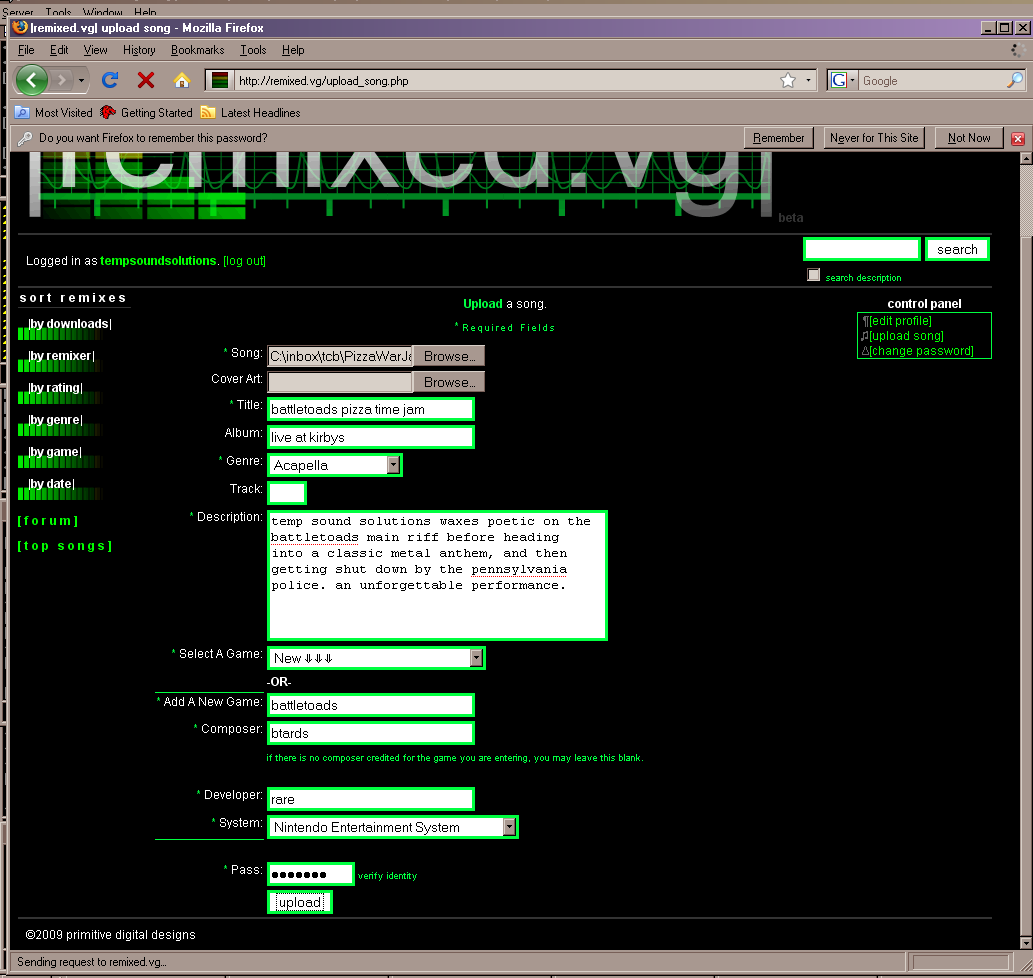This screenshot has height=978, width=1033.
Task: Click the Remember password button
Action: 779,138
